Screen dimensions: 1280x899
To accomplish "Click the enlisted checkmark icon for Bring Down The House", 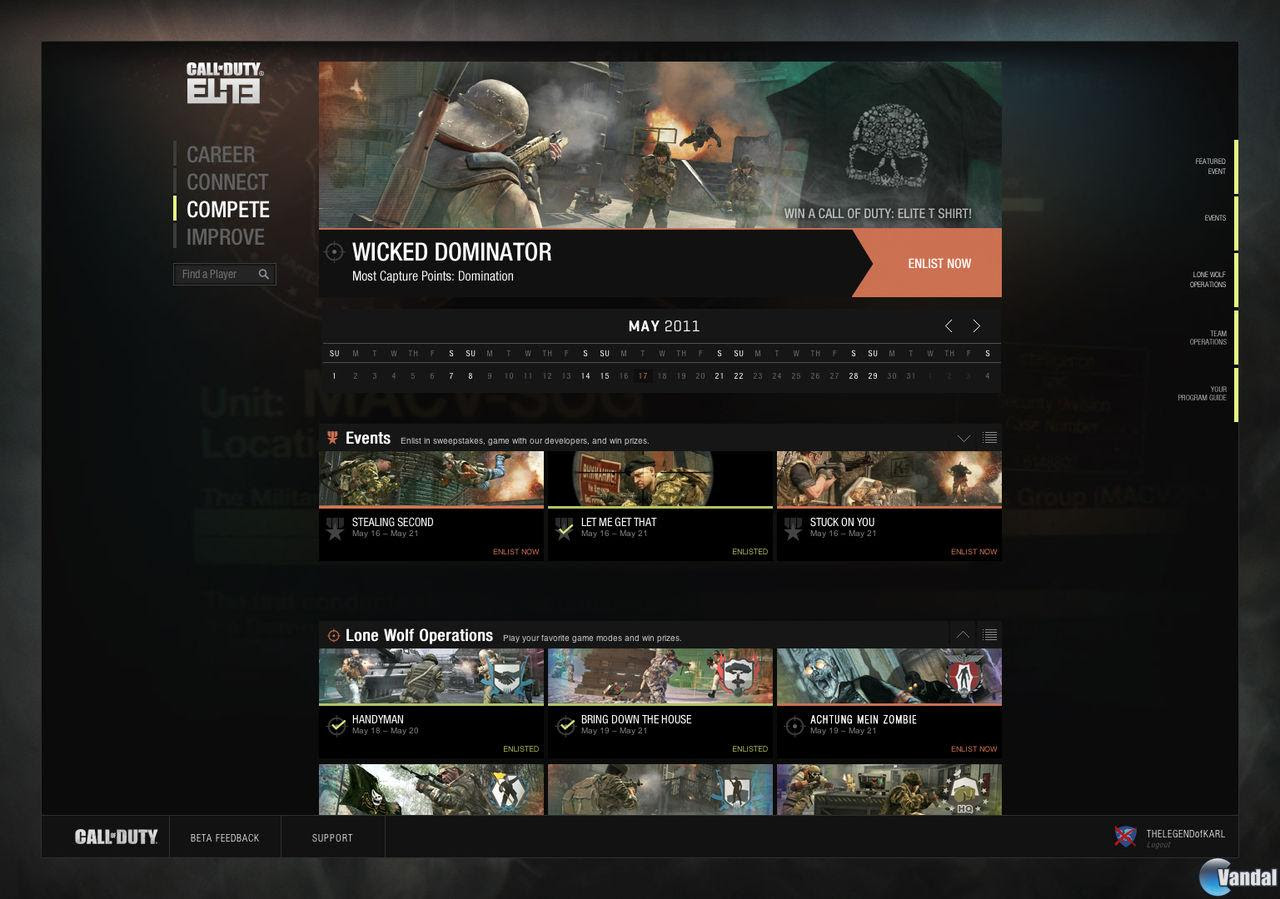I will pyautogui.click(x=566, y=726).
